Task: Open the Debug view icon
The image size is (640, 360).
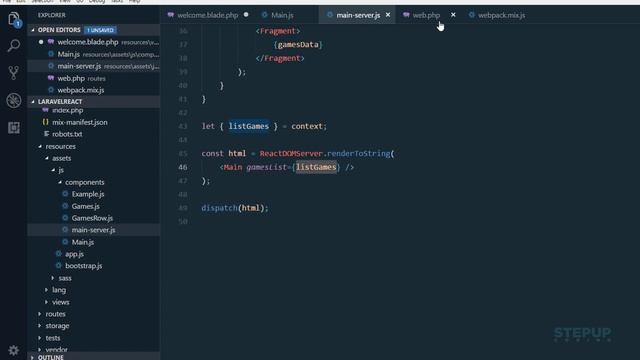Action: pyautogui.click(x=14, y=100)
